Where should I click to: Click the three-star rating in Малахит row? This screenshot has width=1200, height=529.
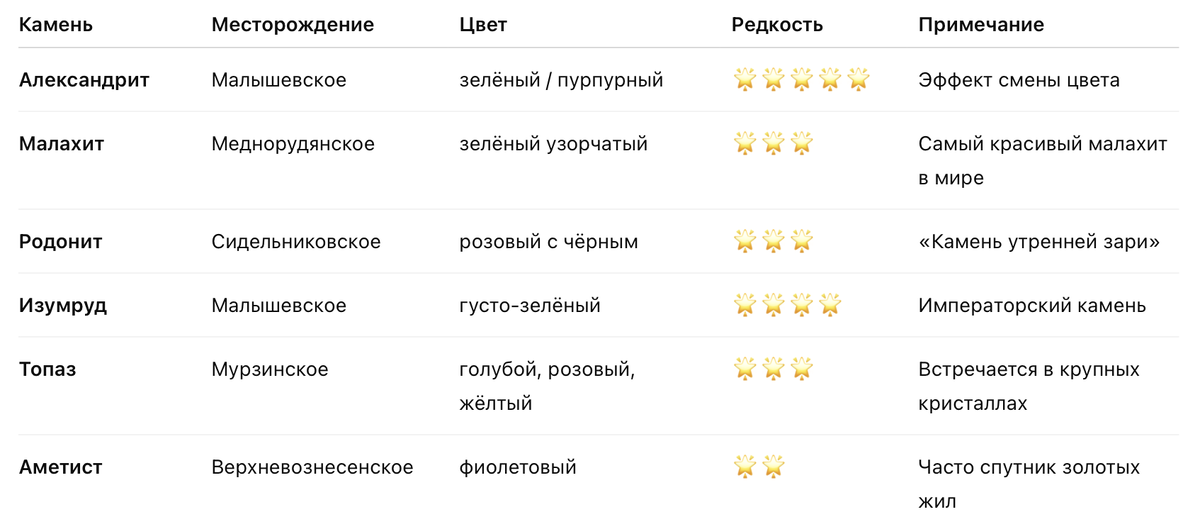(x=774, y=143)
